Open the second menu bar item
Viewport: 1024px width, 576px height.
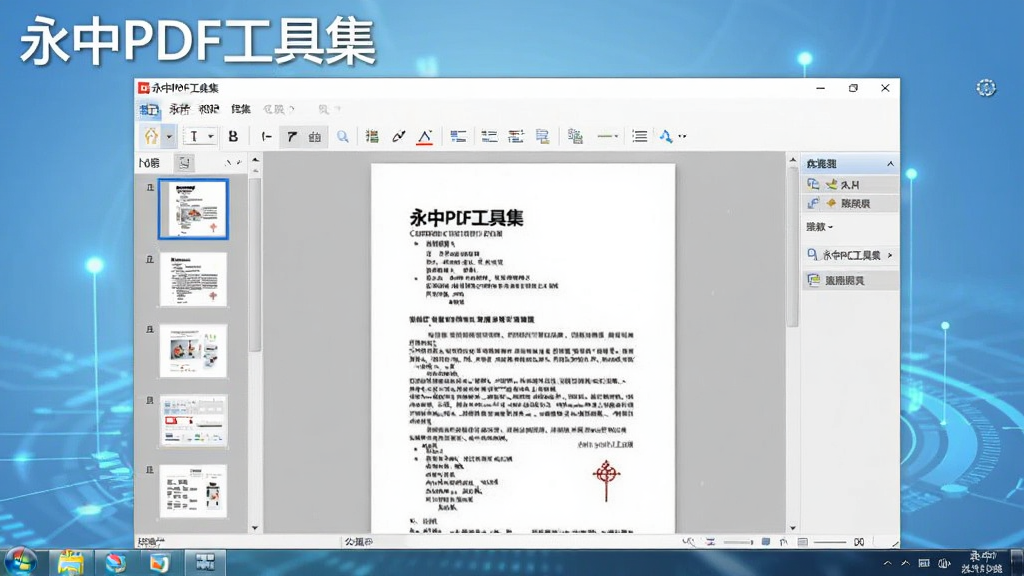179,109
